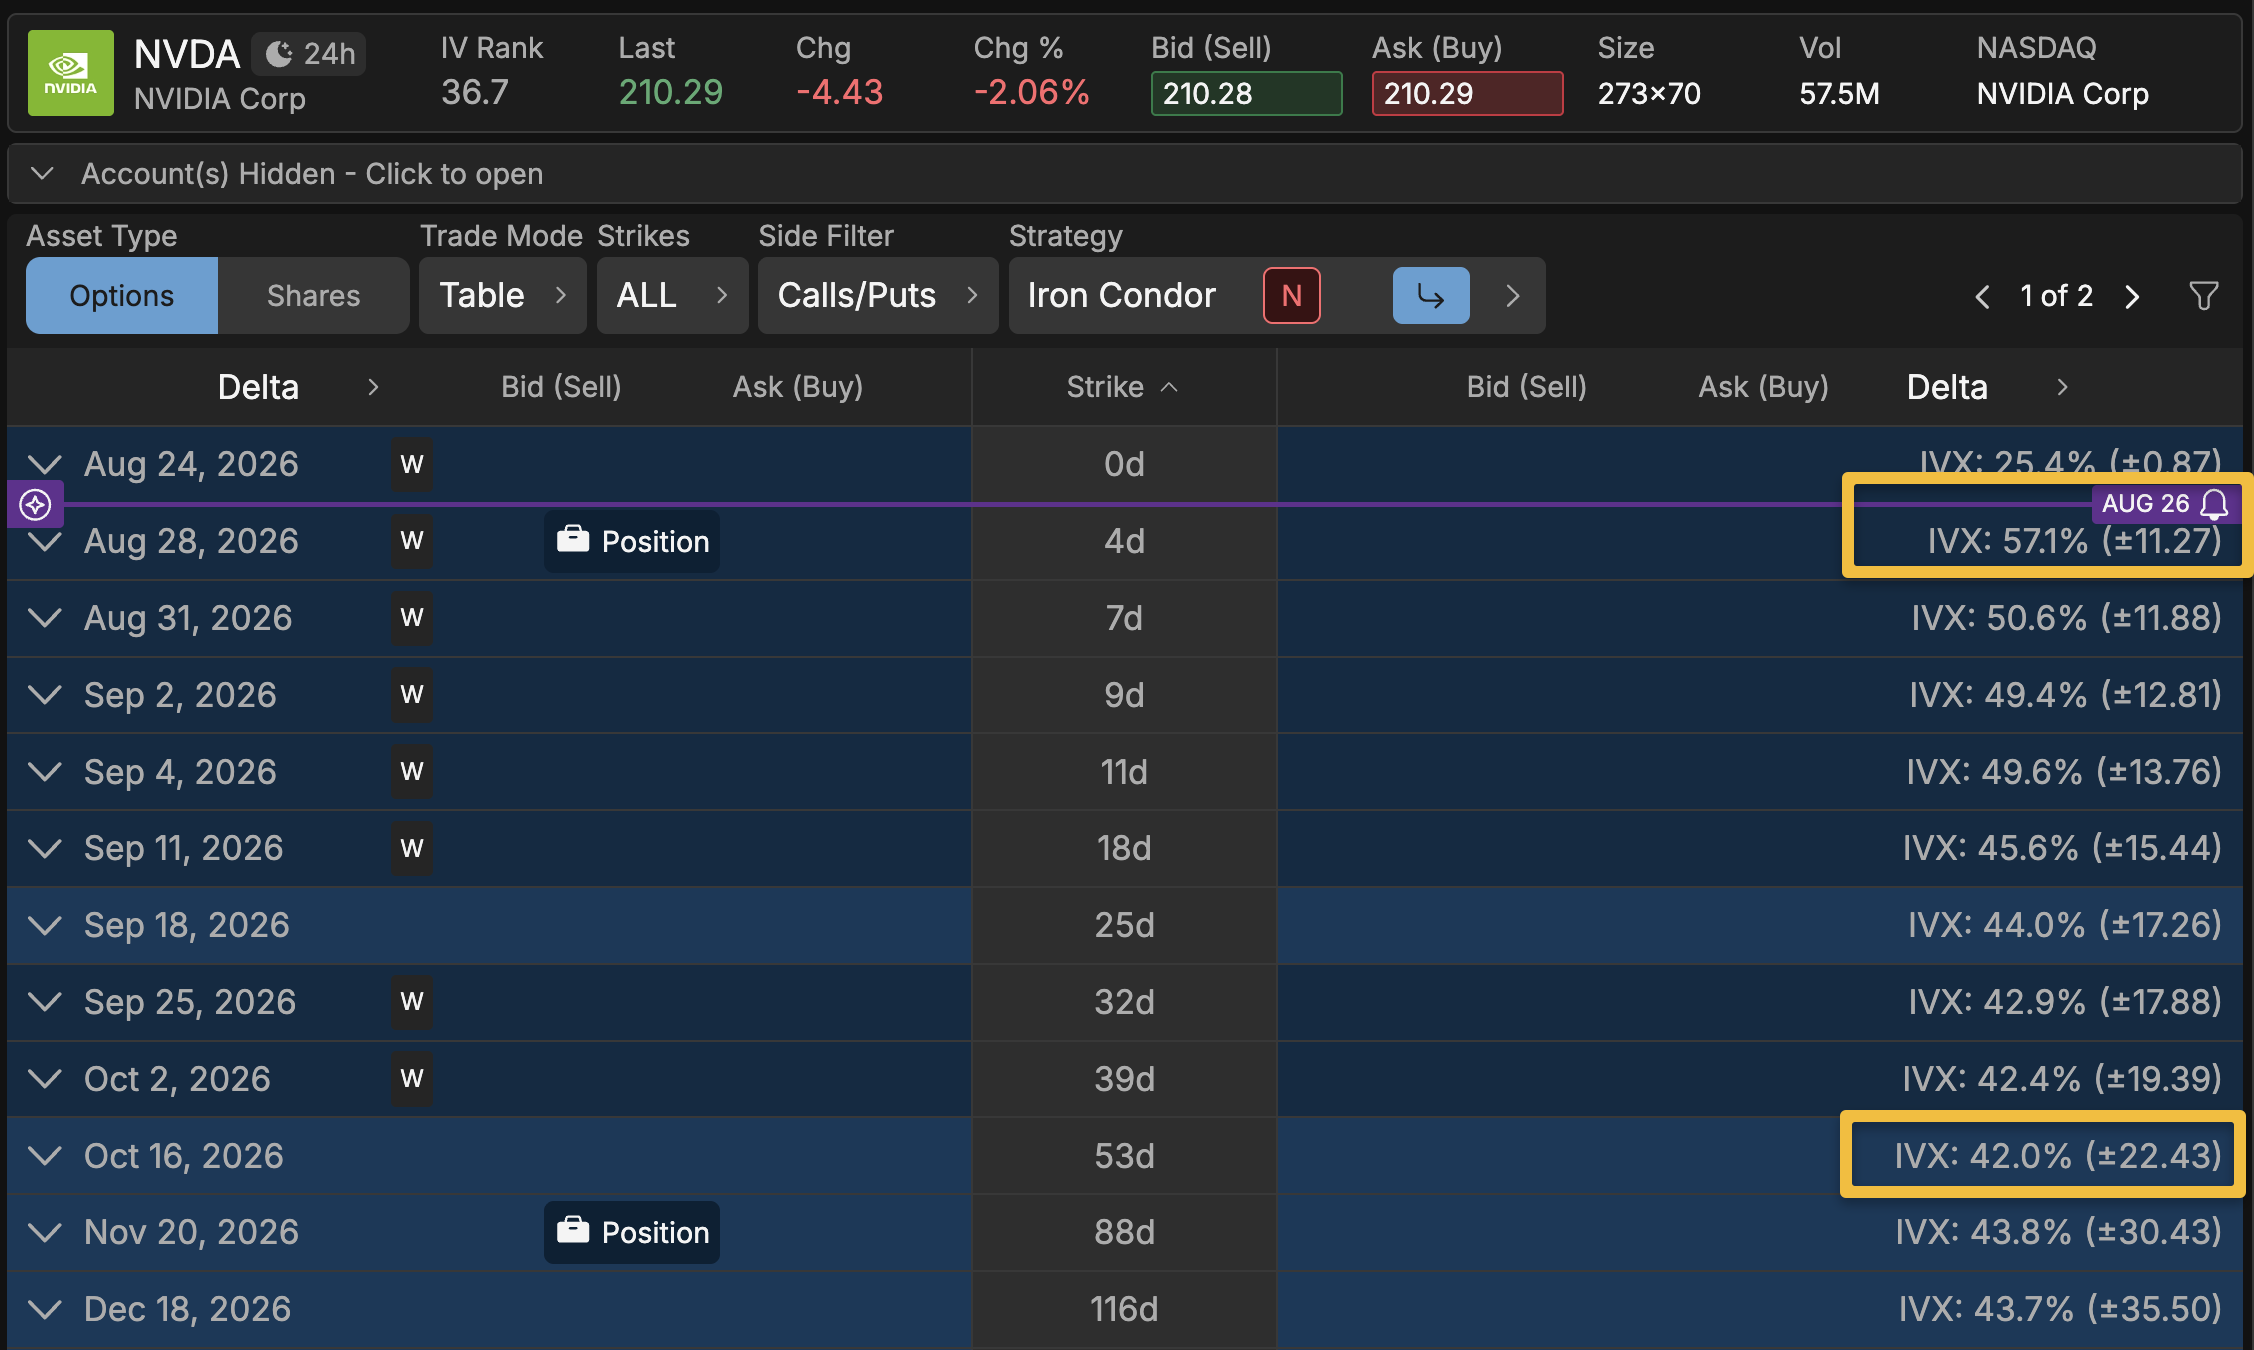
Task: Expand the Aug 24, 2026 expiration
Action: click(45, 464)
